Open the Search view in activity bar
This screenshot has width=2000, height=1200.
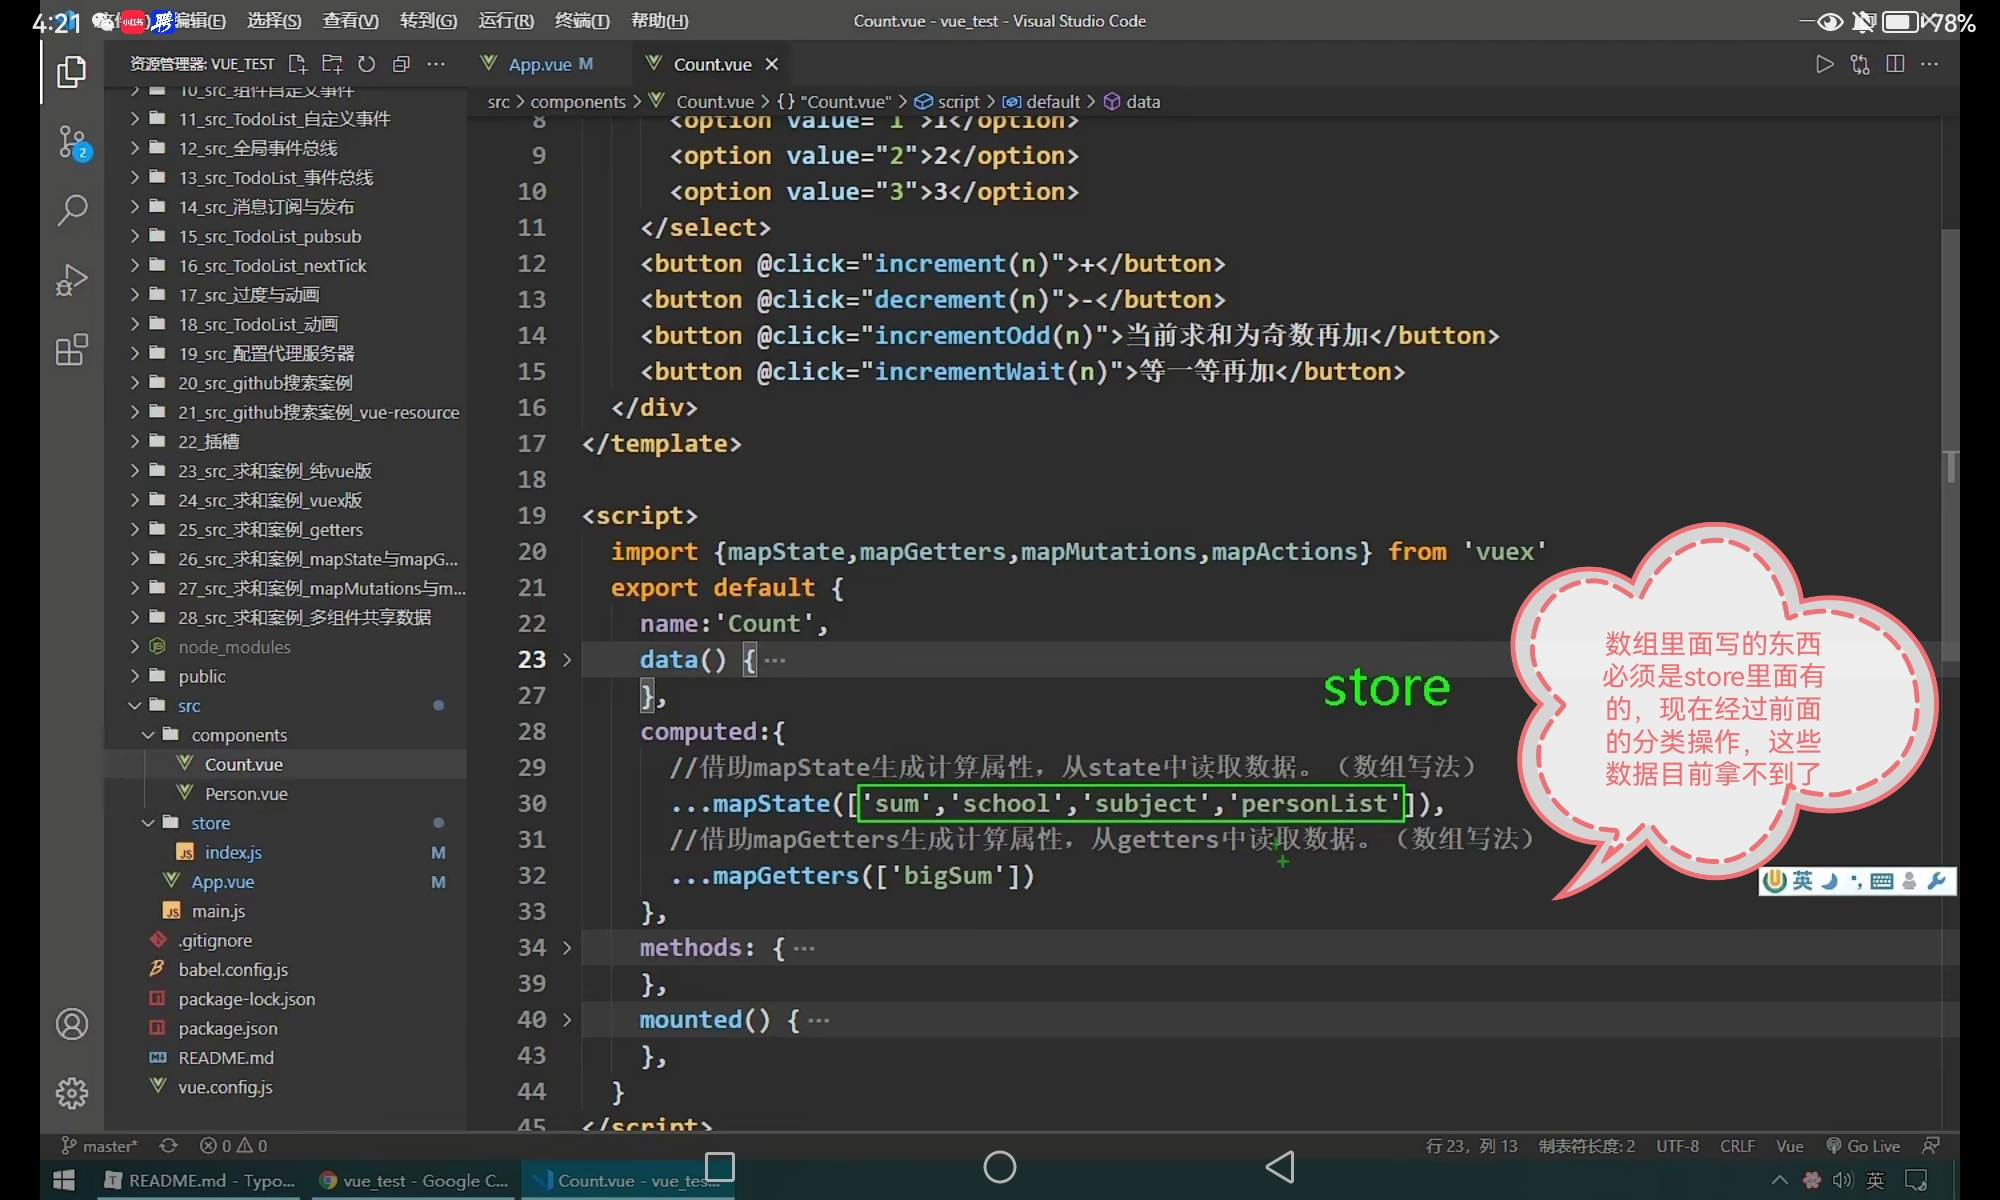click(72, 210)
